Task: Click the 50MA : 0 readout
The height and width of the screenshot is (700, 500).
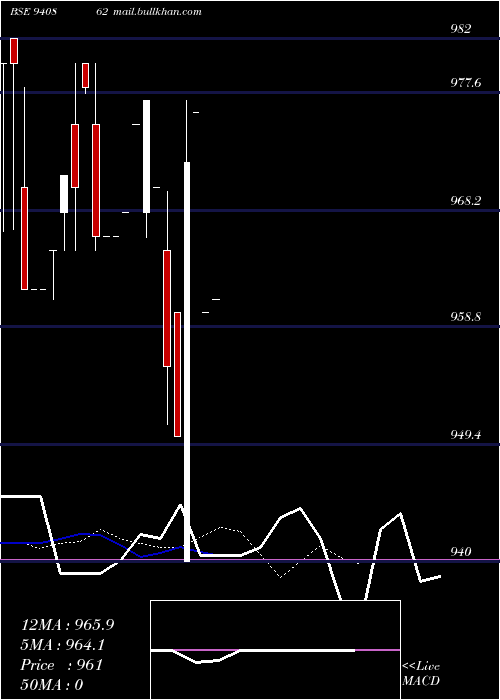Action: 52,684
